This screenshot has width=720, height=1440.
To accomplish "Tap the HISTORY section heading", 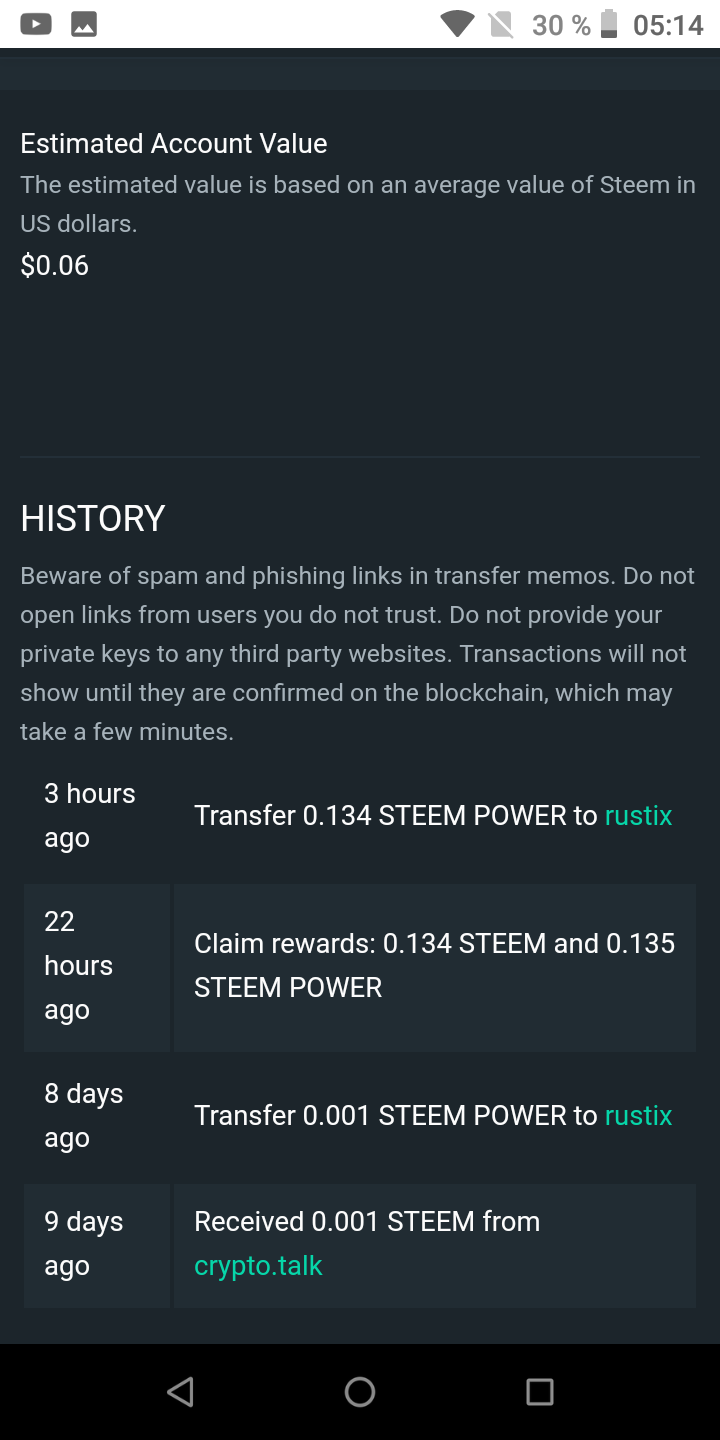I will (x=93, y=519).
